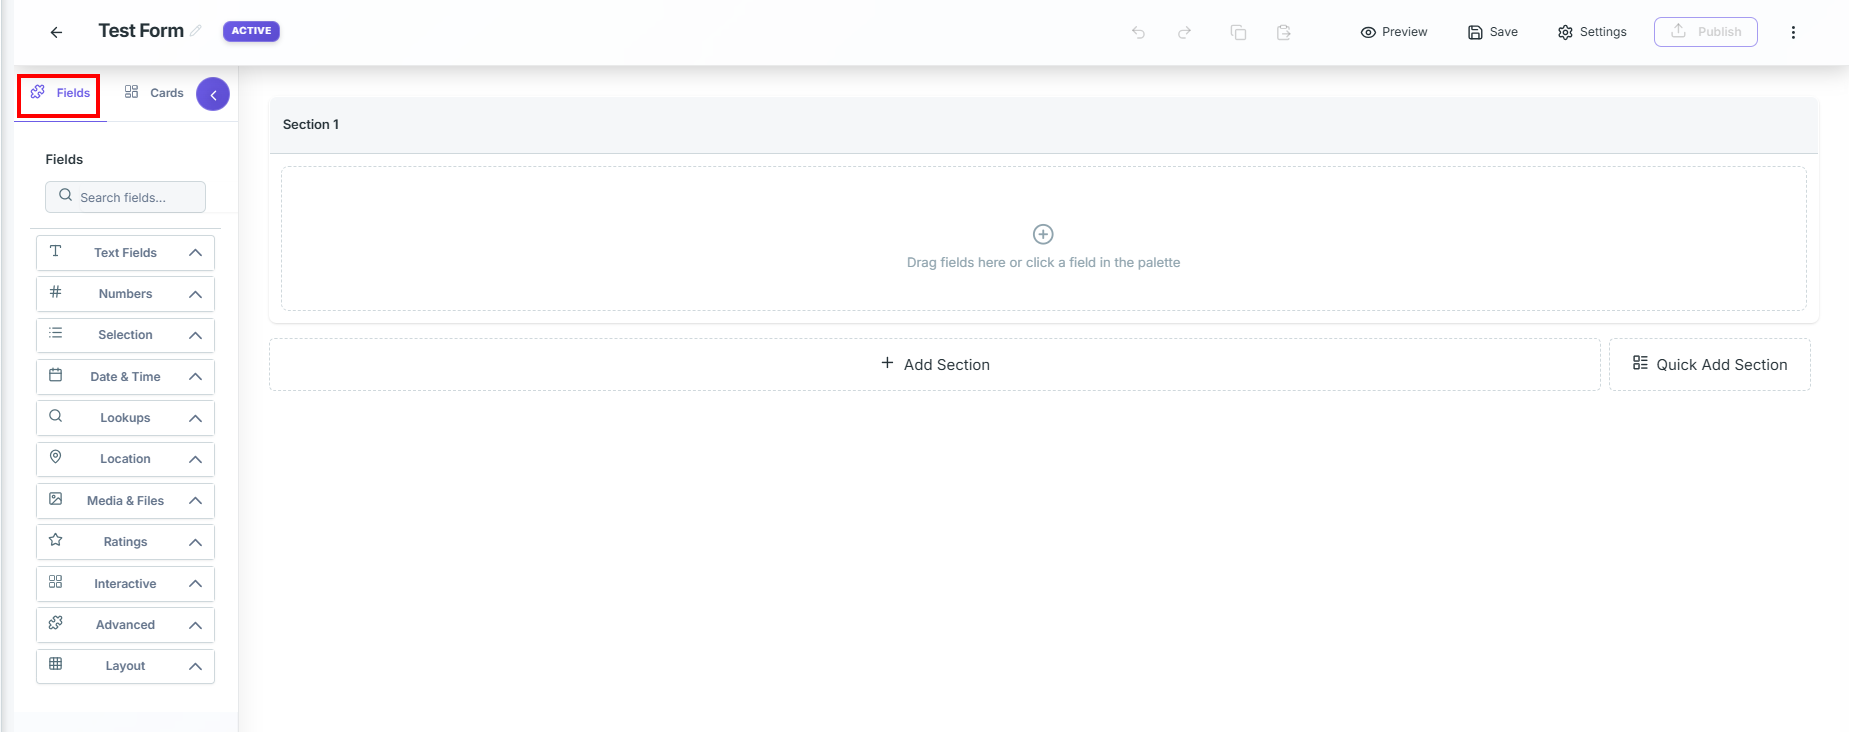Go back using the left arrow icon
1849x732 pixels.
point(56,32)
